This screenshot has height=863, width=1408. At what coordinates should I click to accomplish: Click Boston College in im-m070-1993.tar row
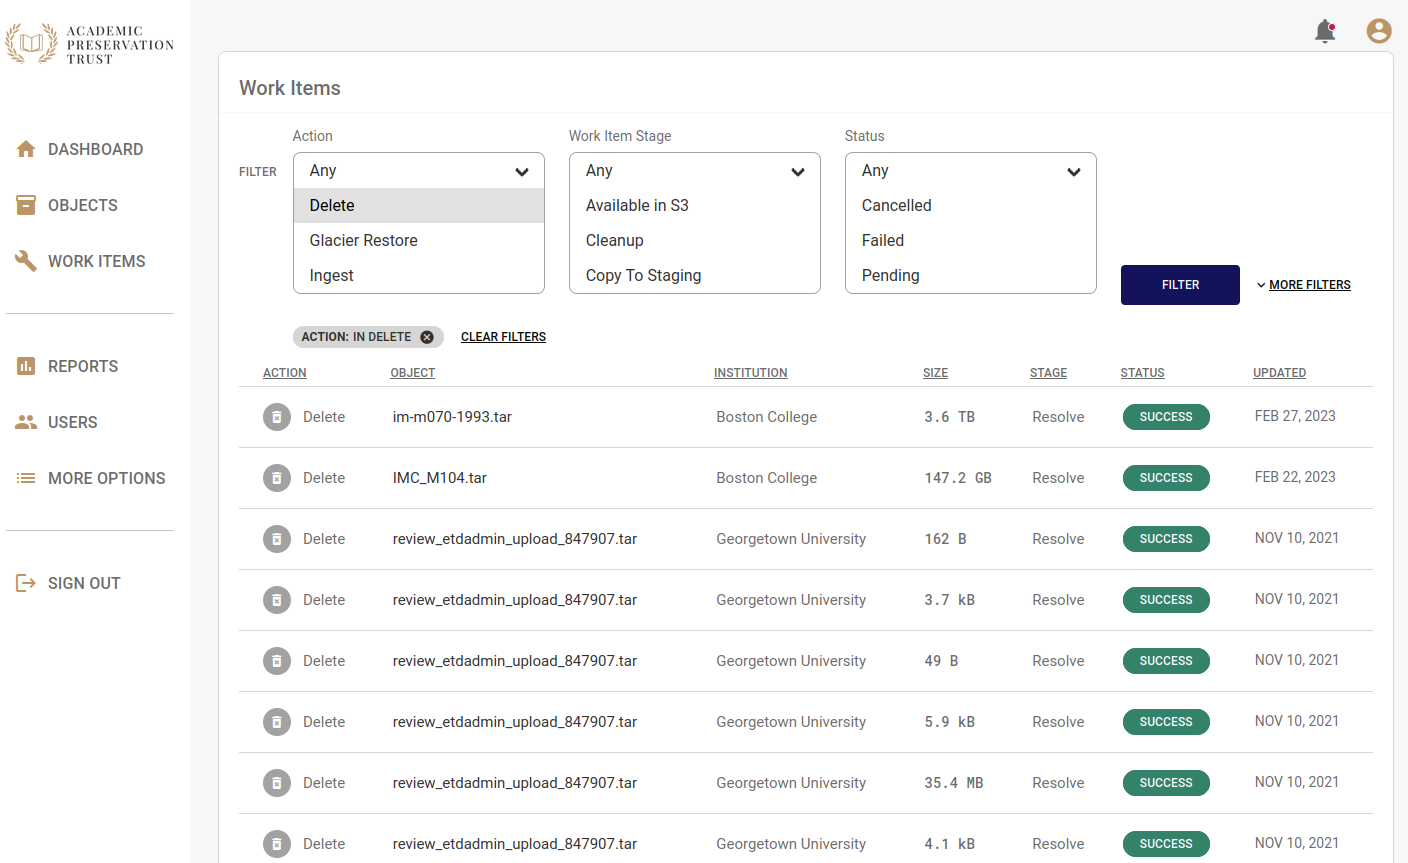click(x=766, y=417)
